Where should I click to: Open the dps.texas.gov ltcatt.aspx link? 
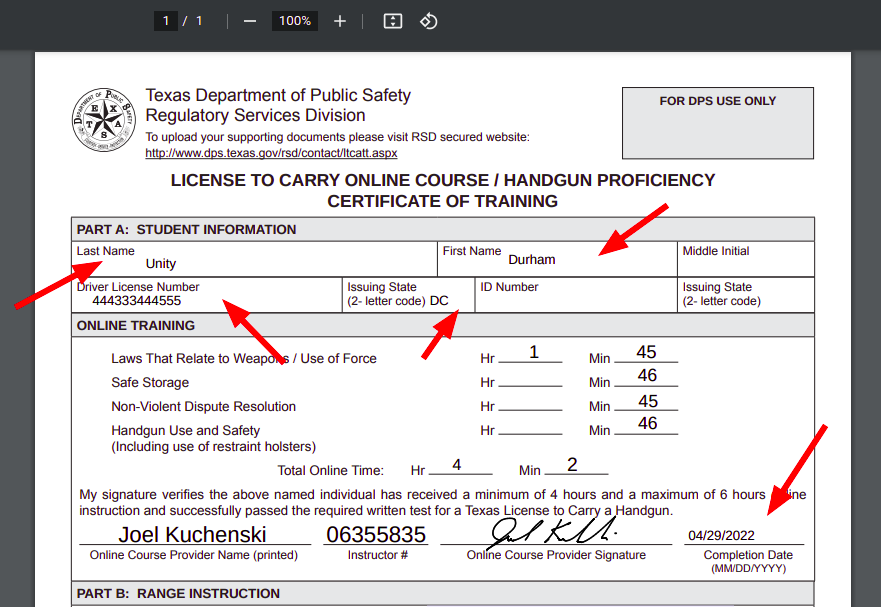coord(271,153)
